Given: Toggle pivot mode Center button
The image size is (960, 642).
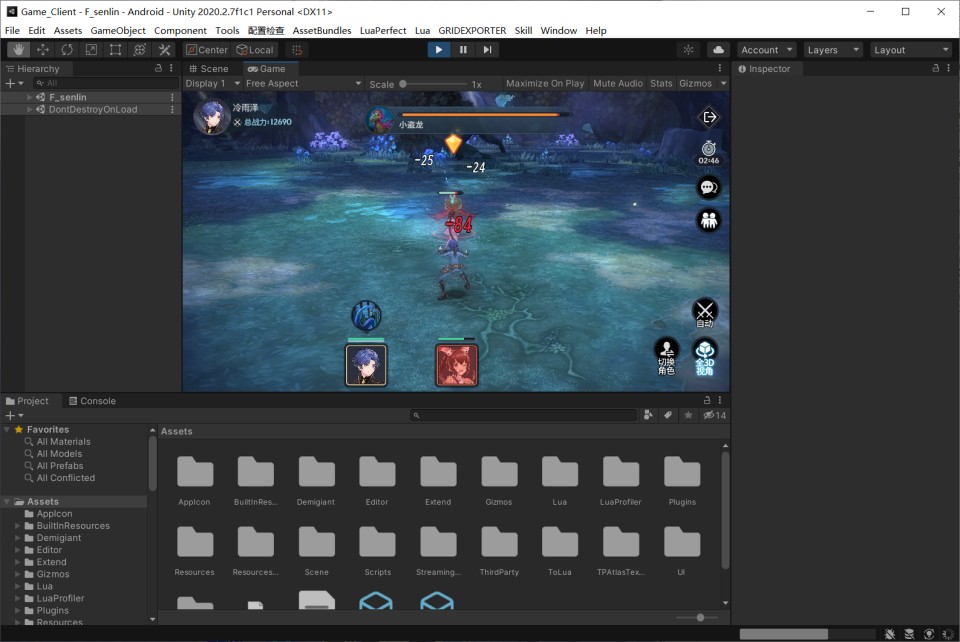Looking at the screenshot, I should (207, 50).
